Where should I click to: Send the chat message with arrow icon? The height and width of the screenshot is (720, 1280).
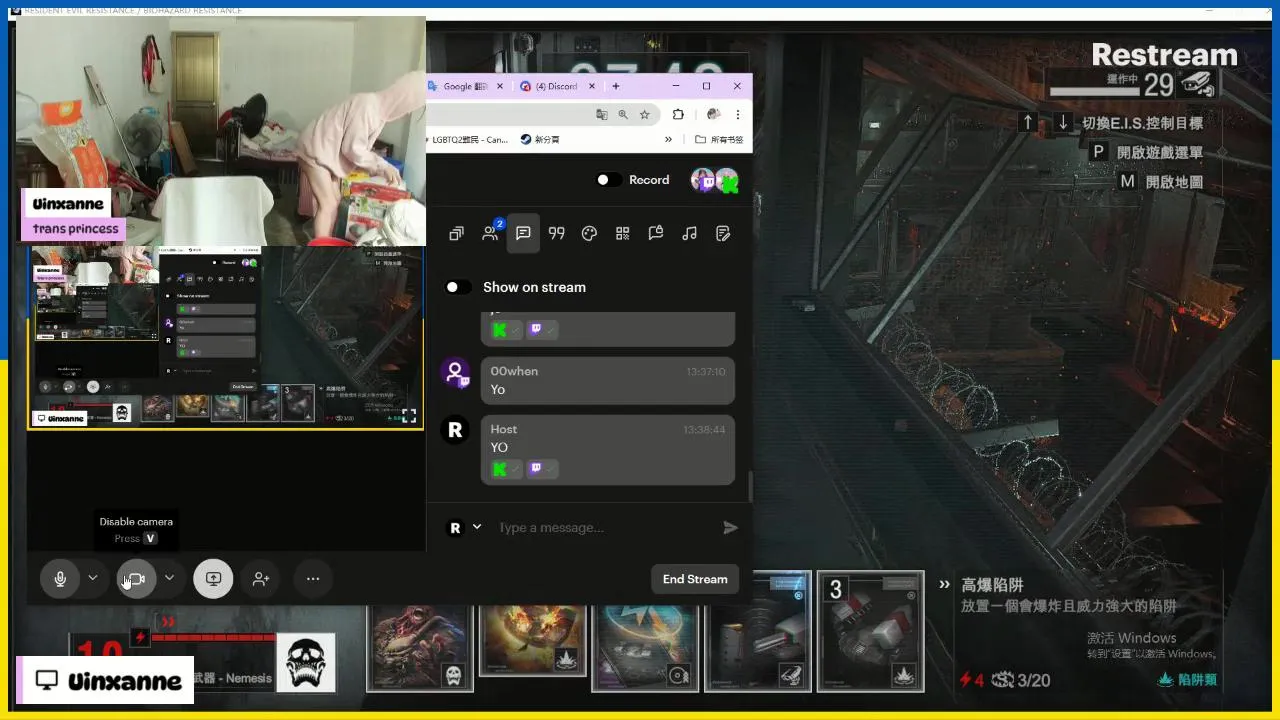coord(730,527)
